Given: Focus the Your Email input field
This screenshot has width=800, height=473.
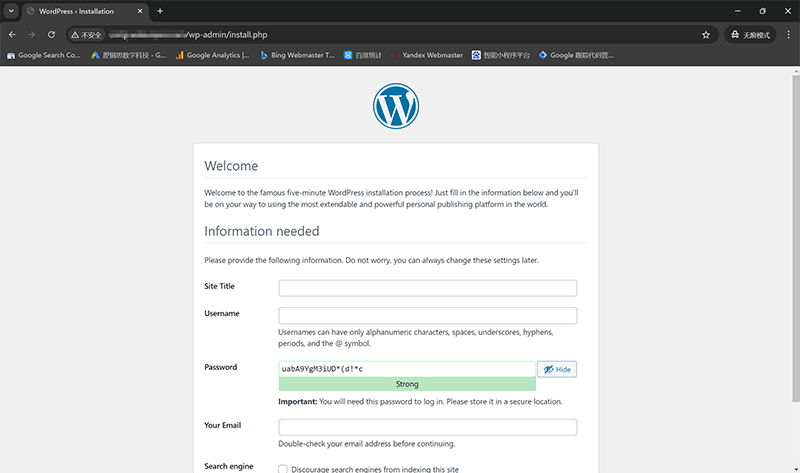Looking at the screenshot, I should pyautogui.click(x=428, y=427).
